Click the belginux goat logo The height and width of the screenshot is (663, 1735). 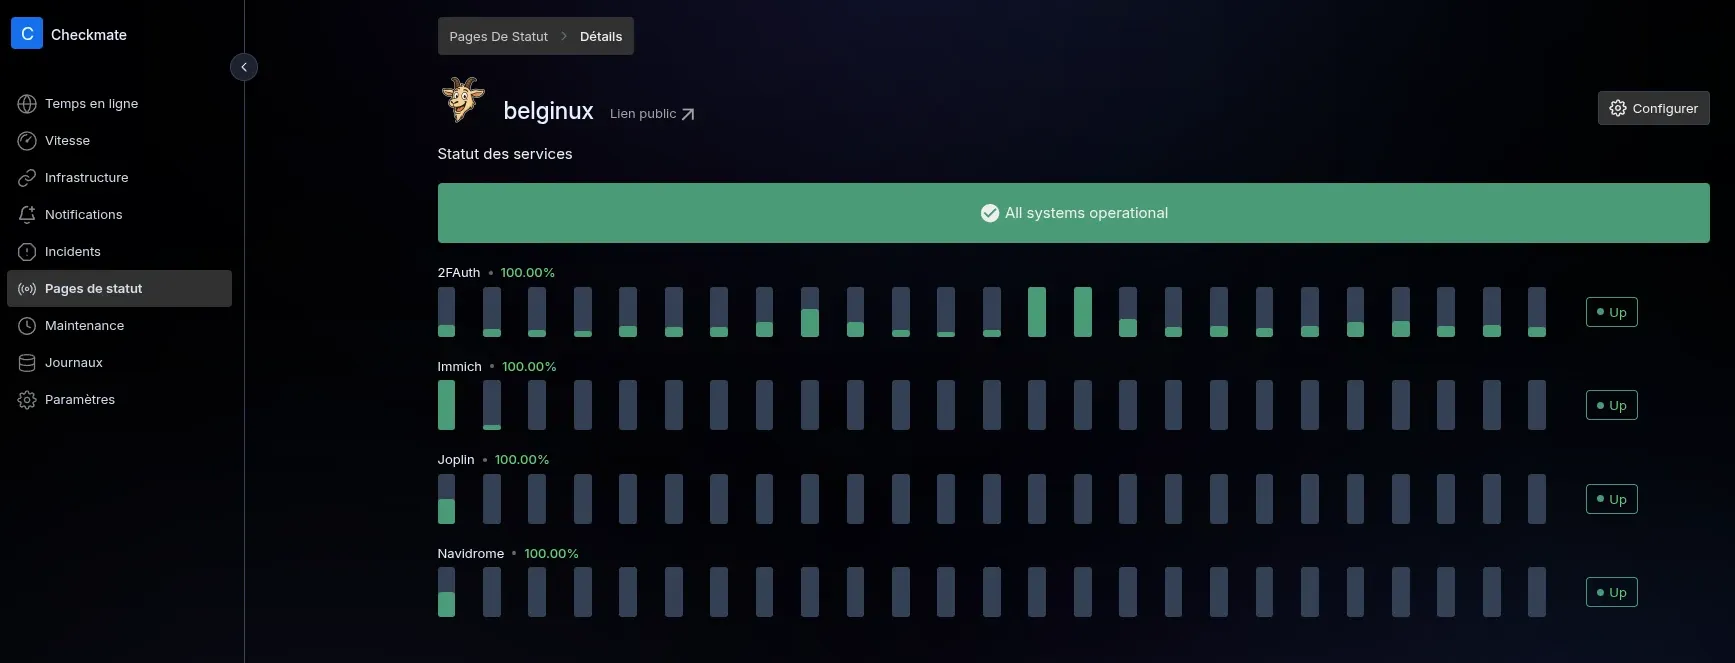[x=463, y=100]
